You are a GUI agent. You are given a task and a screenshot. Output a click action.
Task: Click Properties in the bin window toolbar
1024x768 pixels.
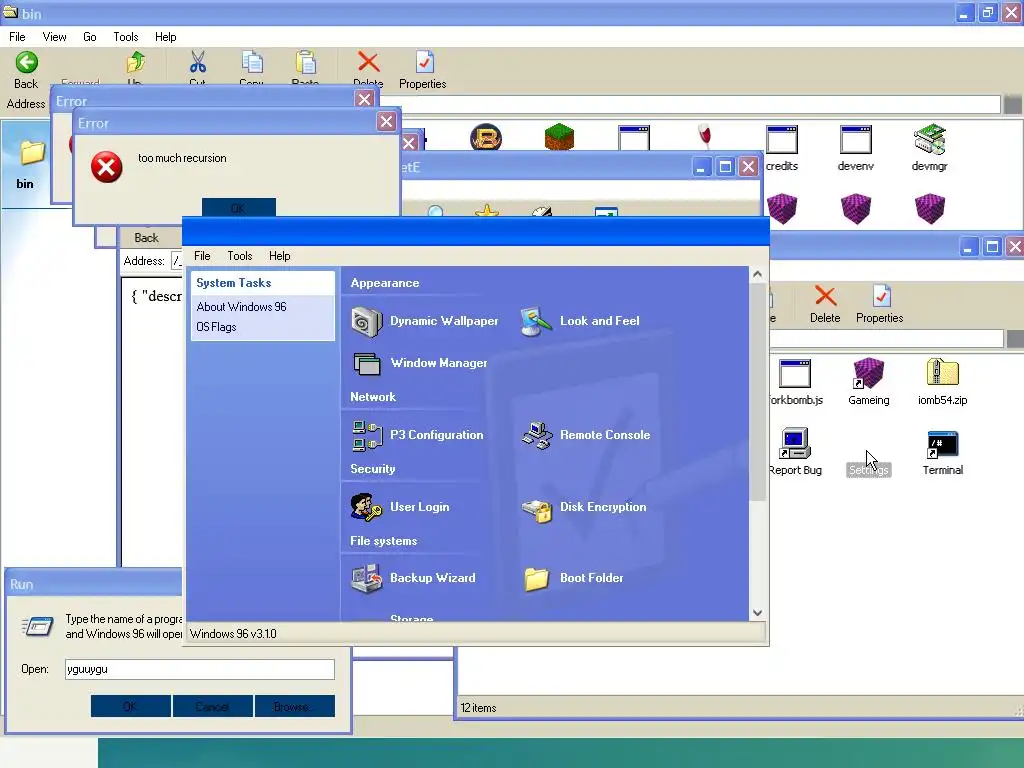point(423,71)
